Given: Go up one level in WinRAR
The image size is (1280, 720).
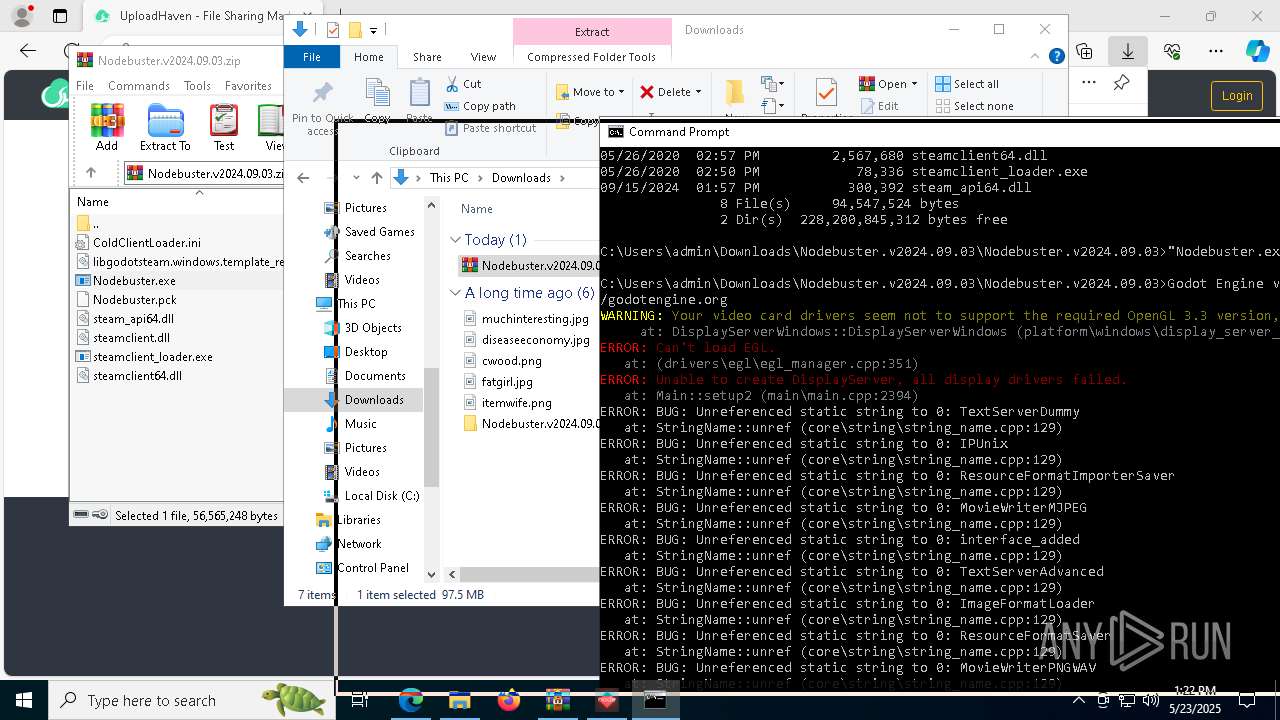Looking at the screenshot, I should [91, 173].
